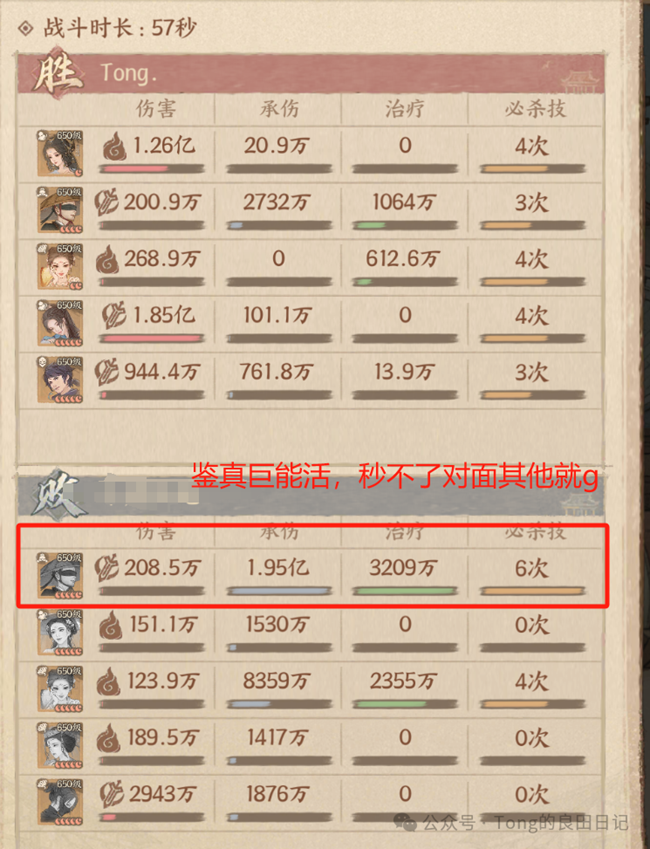The width and height of the screenshot is (650, 849).
Task: Click the 败 defeat badge icon
Action: [x=56, y=494]
